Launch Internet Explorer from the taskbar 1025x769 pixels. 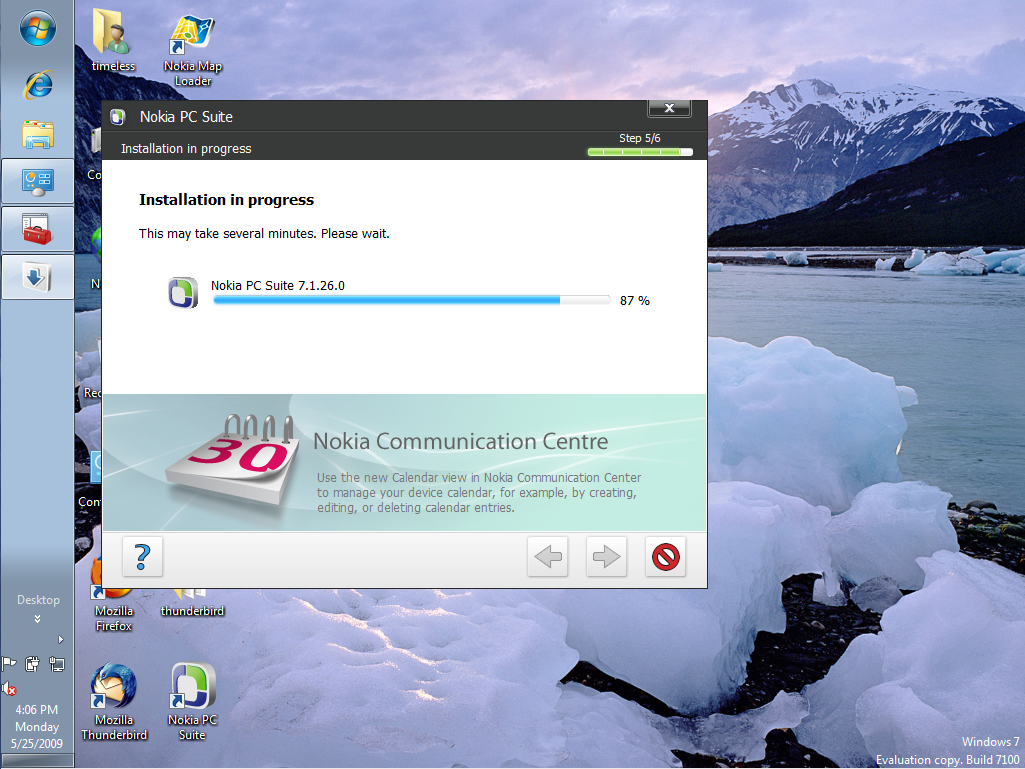pos(38,84)
